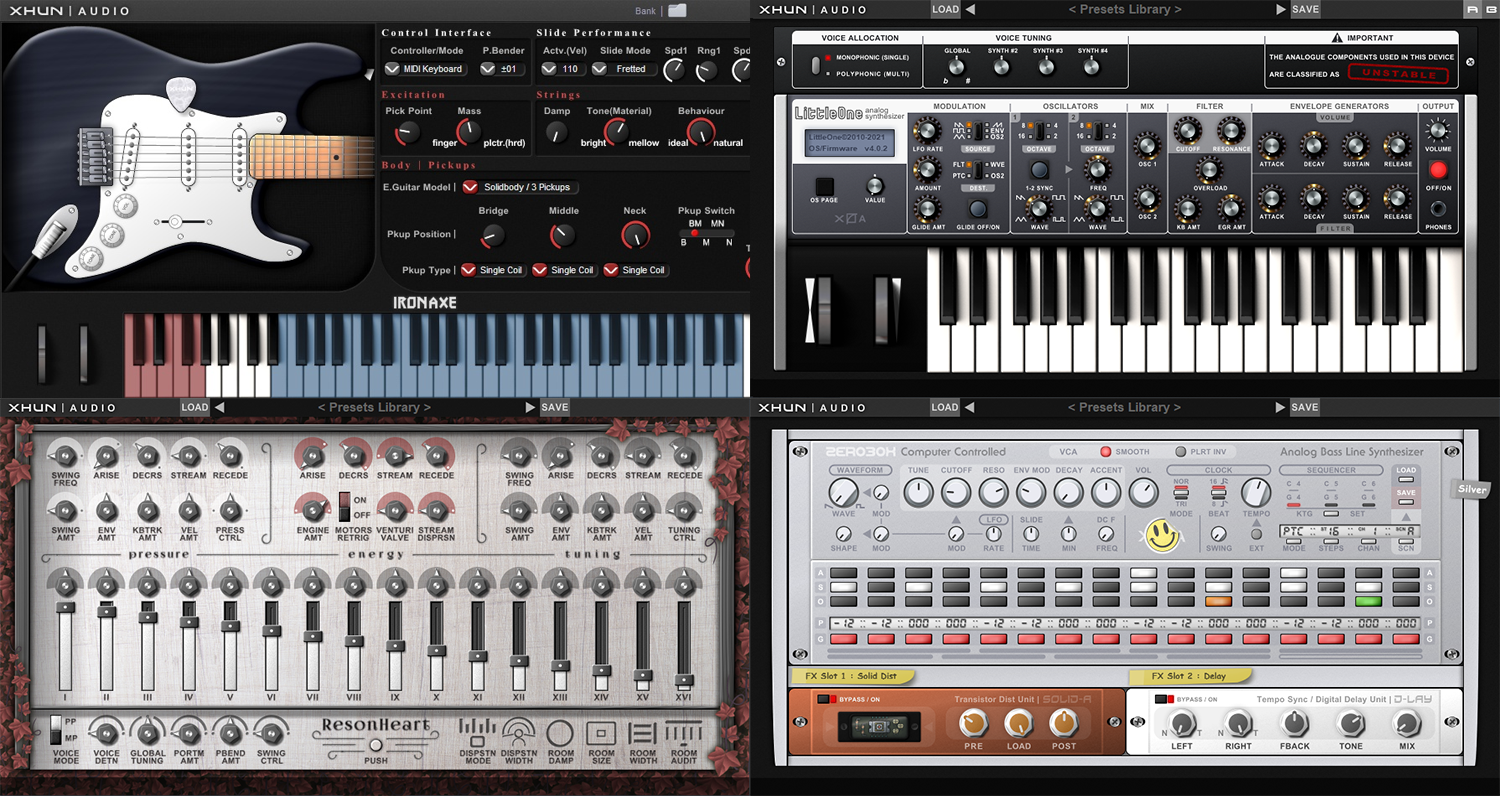This screenshot has height=796, width=1500.
Task: Select the ROOM AUDIT icon in ResonHeart
Action: pyautogui.click(x=683, y=732)
